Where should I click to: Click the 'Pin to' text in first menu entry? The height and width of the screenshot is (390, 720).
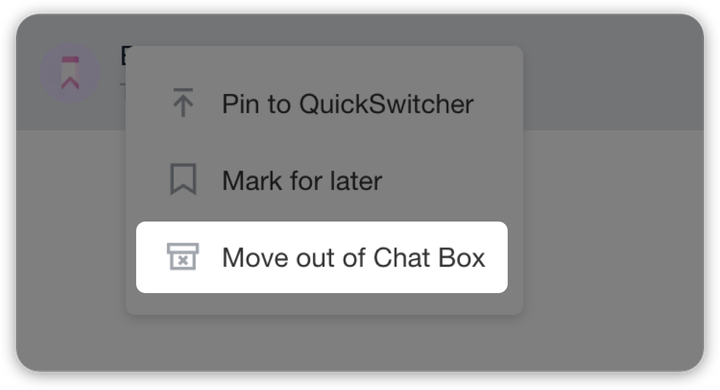pos(256,104)
